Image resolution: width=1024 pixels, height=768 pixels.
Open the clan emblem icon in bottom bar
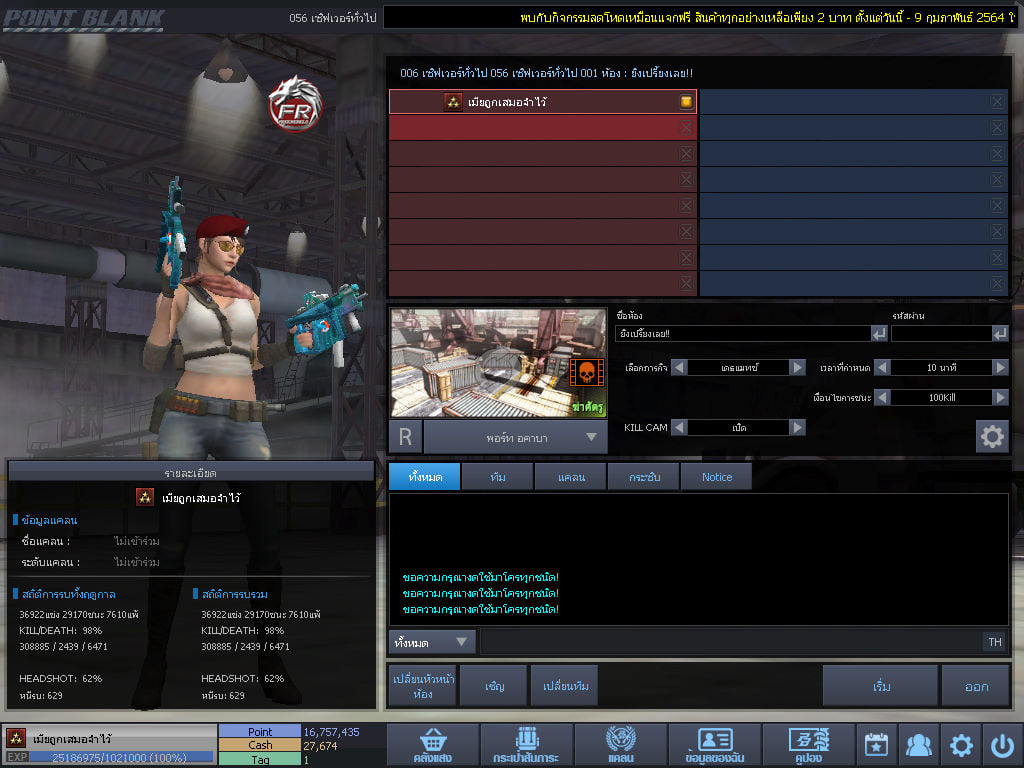[x=620, y=745]
